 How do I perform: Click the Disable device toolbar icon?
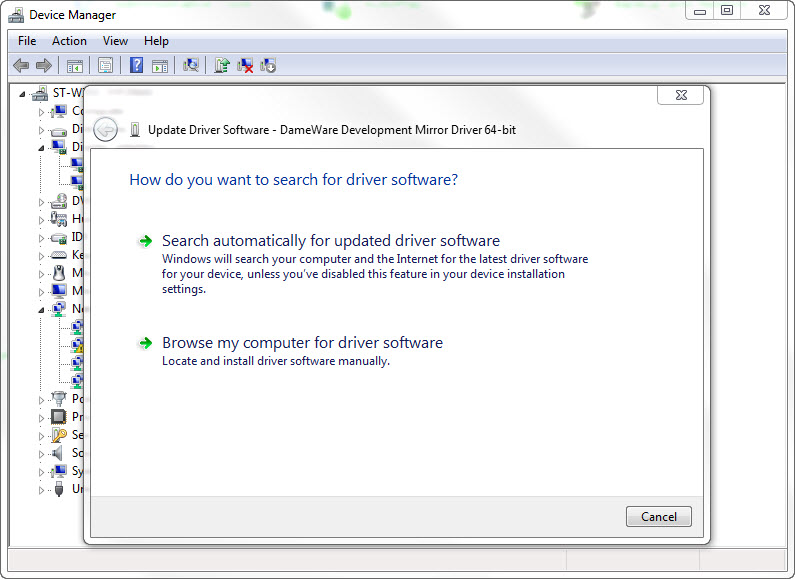[x=268, y=66]
